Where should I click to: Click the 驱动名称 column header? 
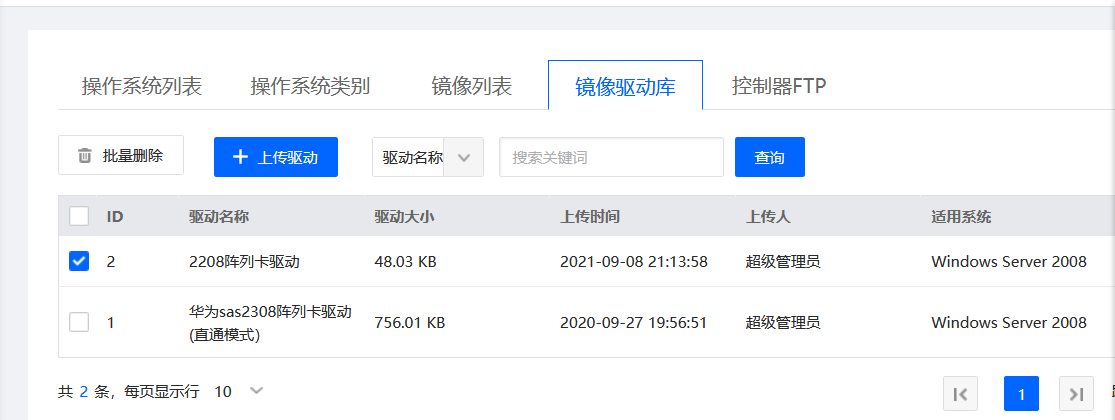click(219, 217)
